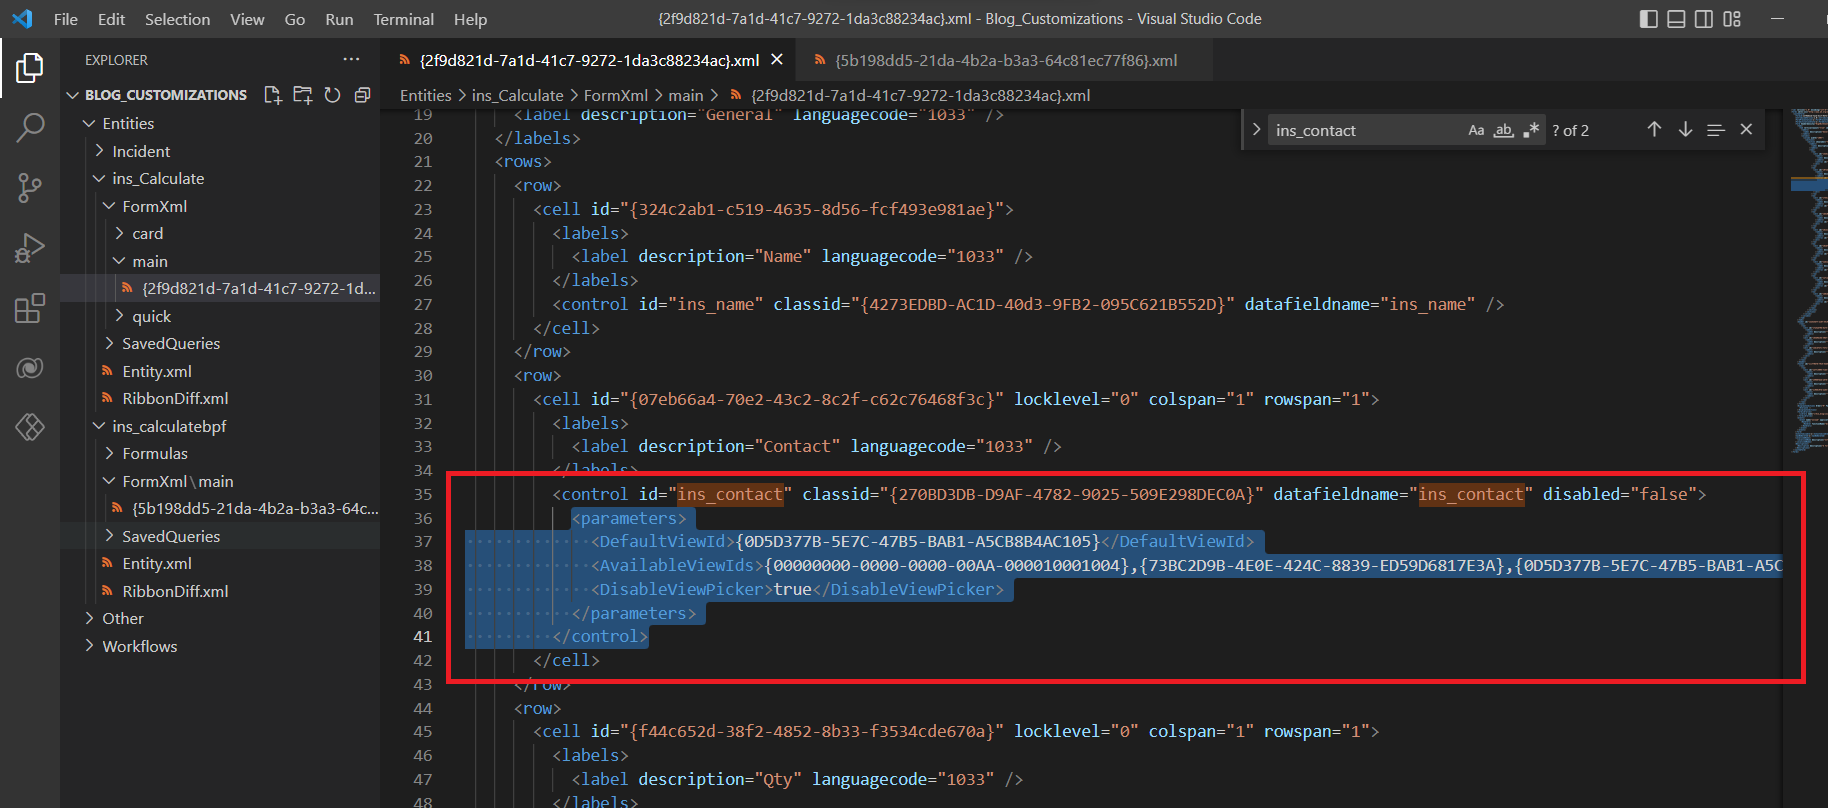Click FormXml in the breadcrumb
Image resolution: width=1841 pixels, height=808 pixels.
point(616,95)
